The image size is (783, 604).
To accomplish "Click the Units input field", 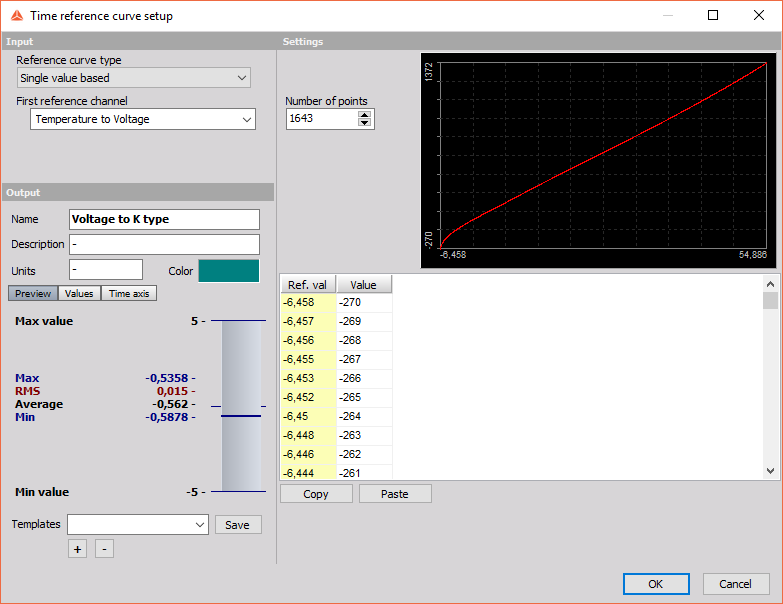I will [x=106, y=270].
